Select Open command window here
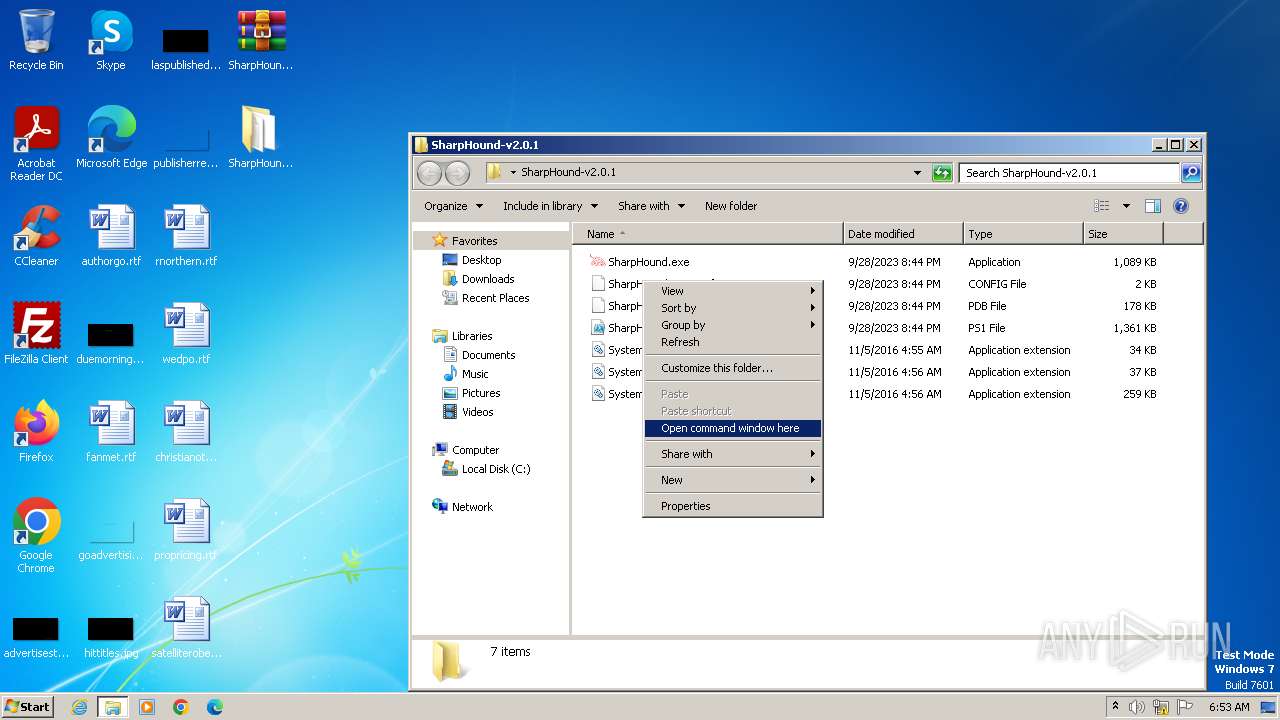1280x720 pixels. click(732, 428)
